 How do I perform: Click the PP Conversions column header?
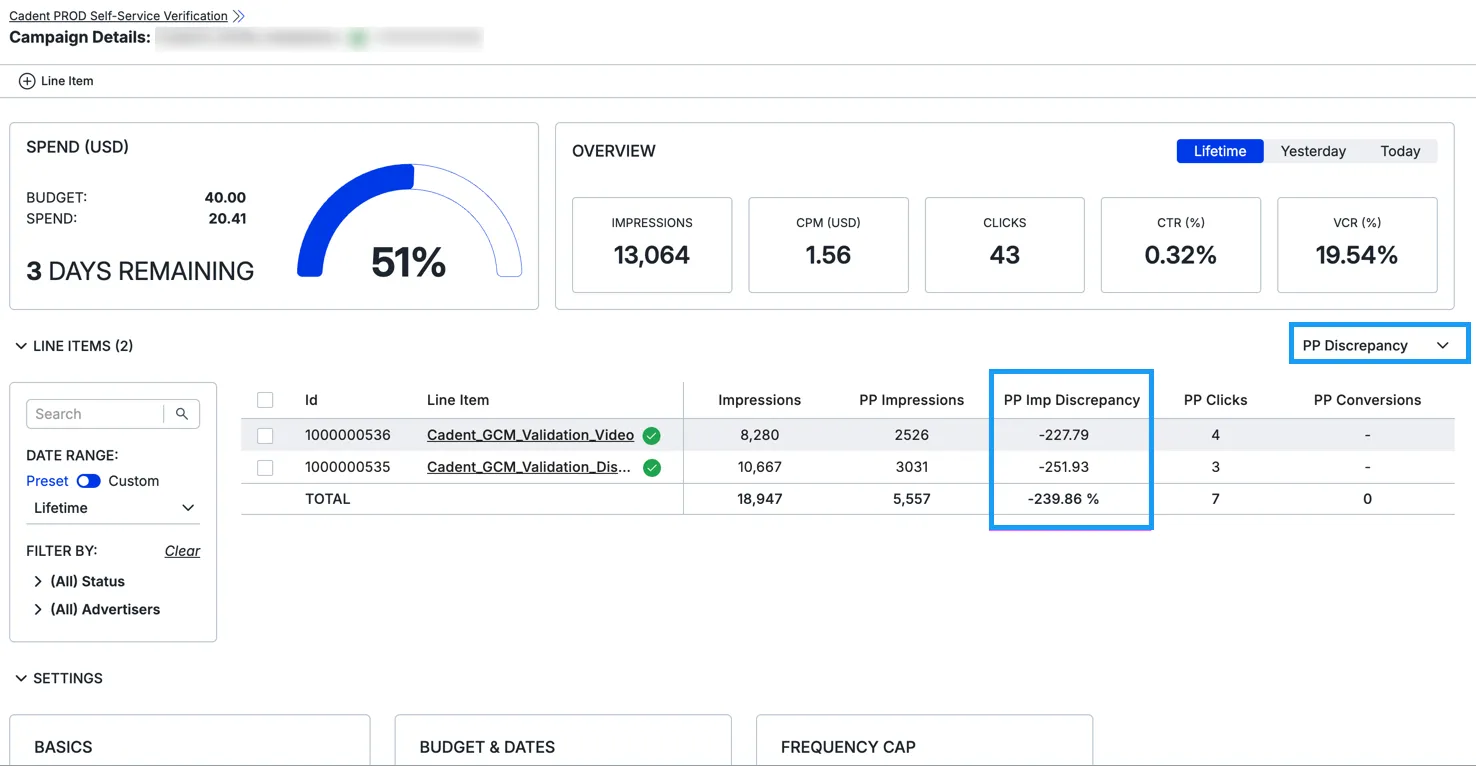[x=1367, y=400]
